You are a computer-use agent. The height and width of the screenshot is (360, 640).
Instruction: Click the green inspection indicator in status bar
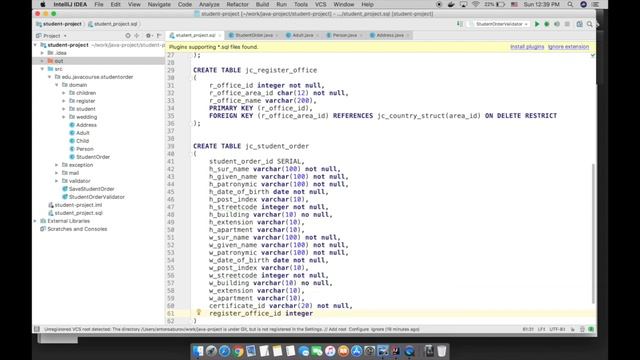pos(591,329)
